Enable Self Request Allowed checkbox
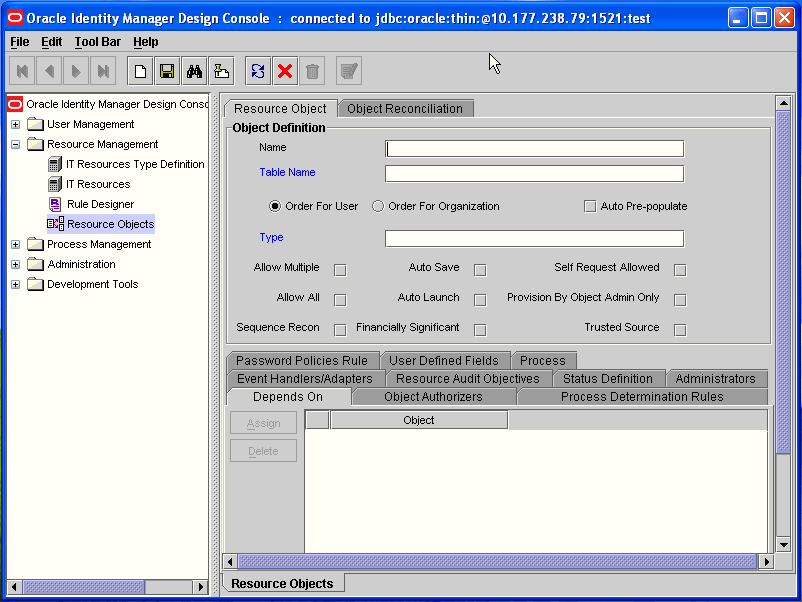Viewport: 802px width, 602px height. pos(680,270)
